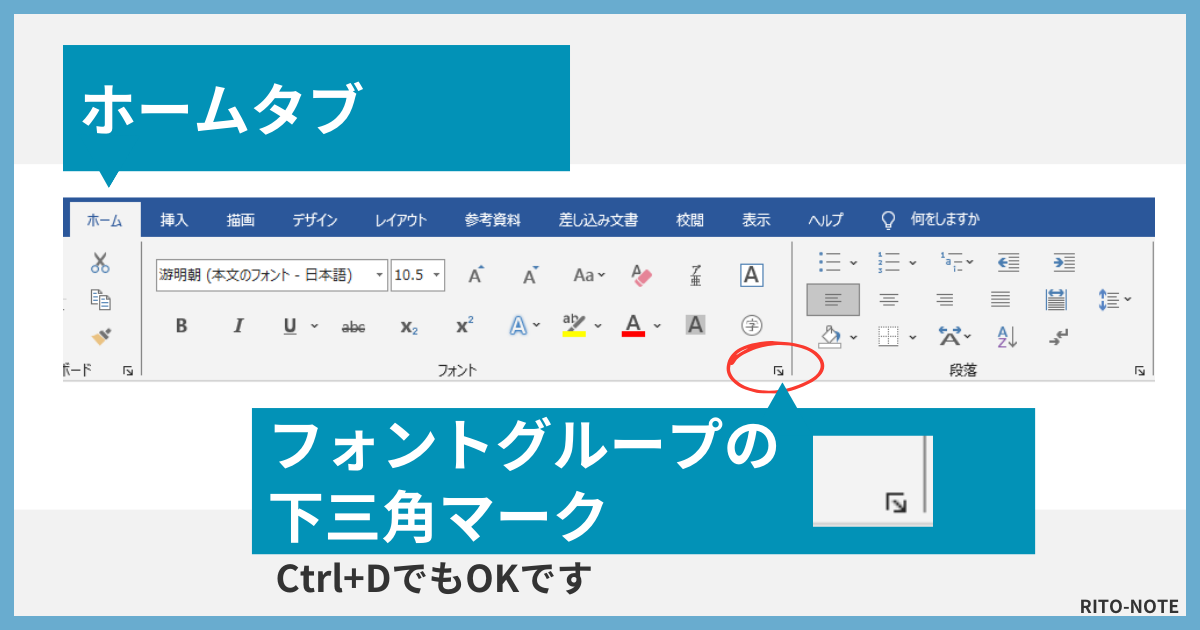Open the line spacing options dropdown

pyautogui.click(x=1112, y=299)
